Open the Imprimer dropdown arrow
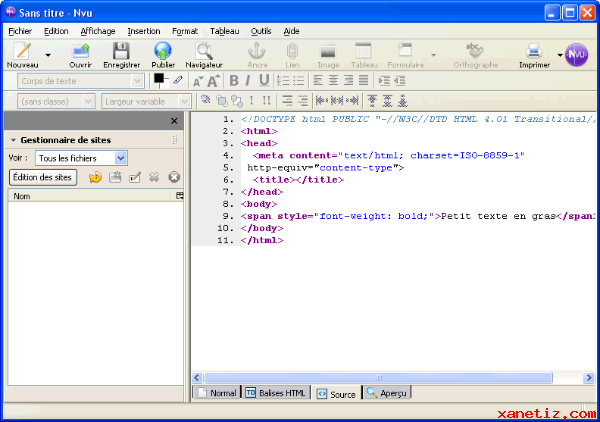Screen dimensions: 600x422 [560, 55]
